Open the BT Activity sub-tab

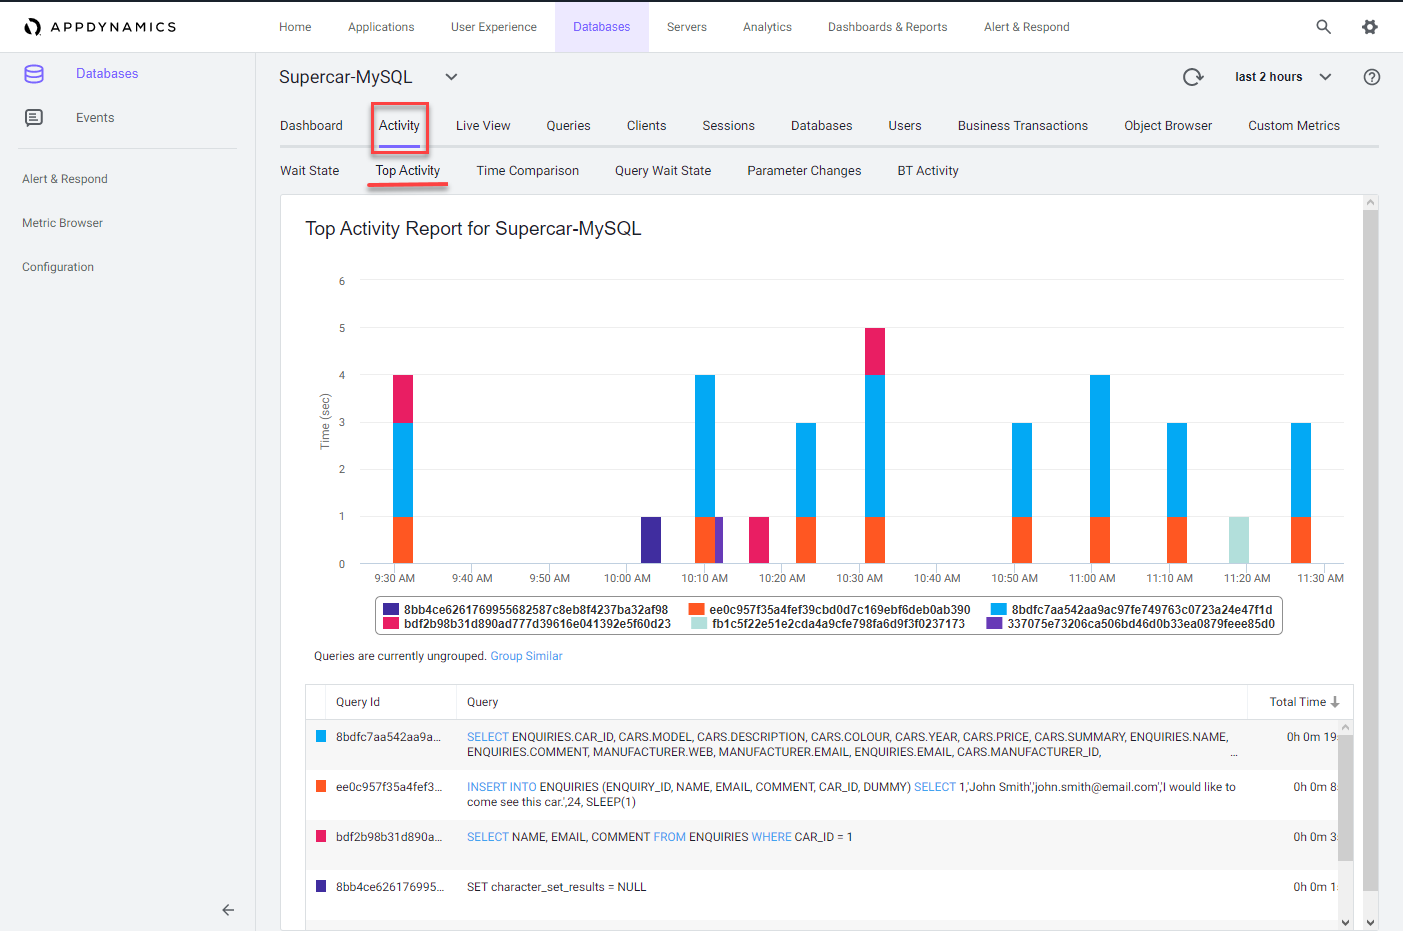pyautogui.click(x=928, y=171)
